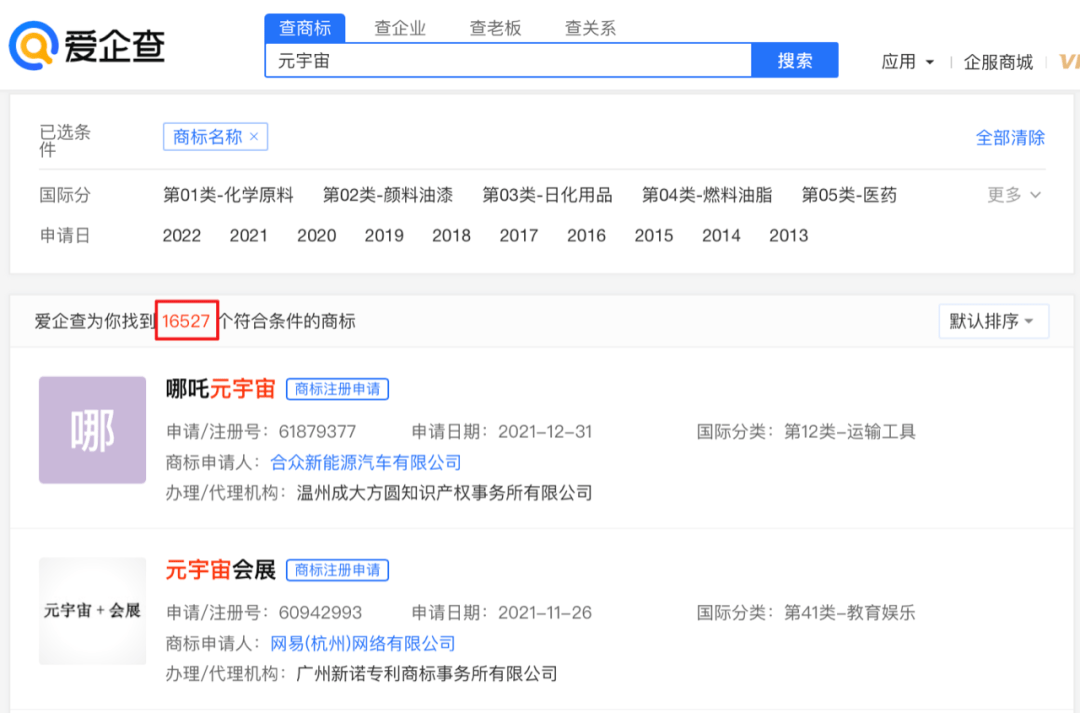Select application year 2015
The width and height of the screenshot is (1080, 713).
654,236
